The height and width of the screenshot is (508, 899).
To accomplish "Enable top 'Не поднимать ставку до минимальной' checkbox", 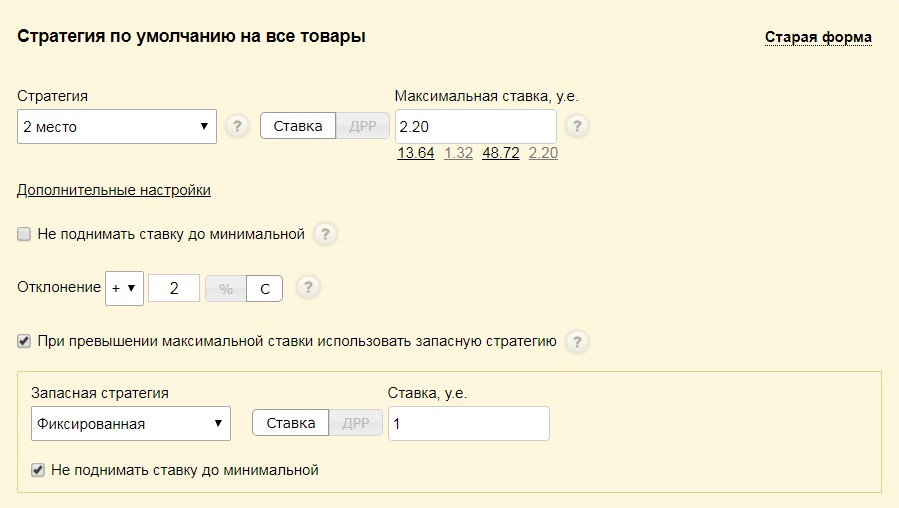I will click(x=25, y=234).
